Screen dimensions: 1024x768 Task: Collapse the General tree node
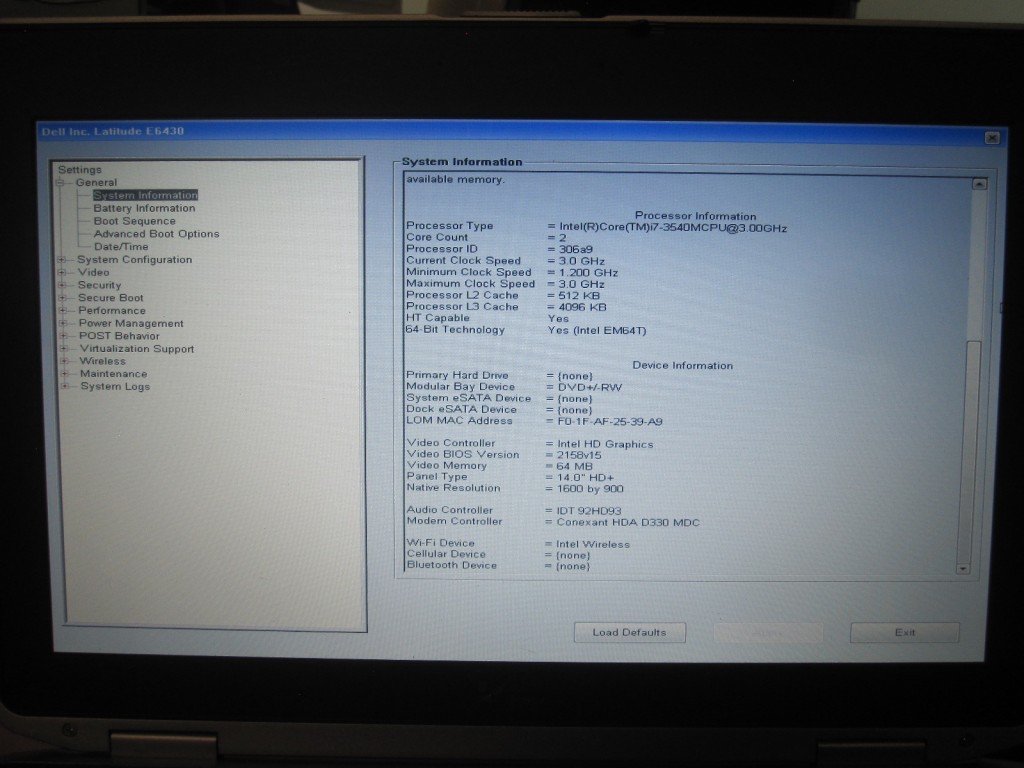pyautogui.click(x=61, y=183)
